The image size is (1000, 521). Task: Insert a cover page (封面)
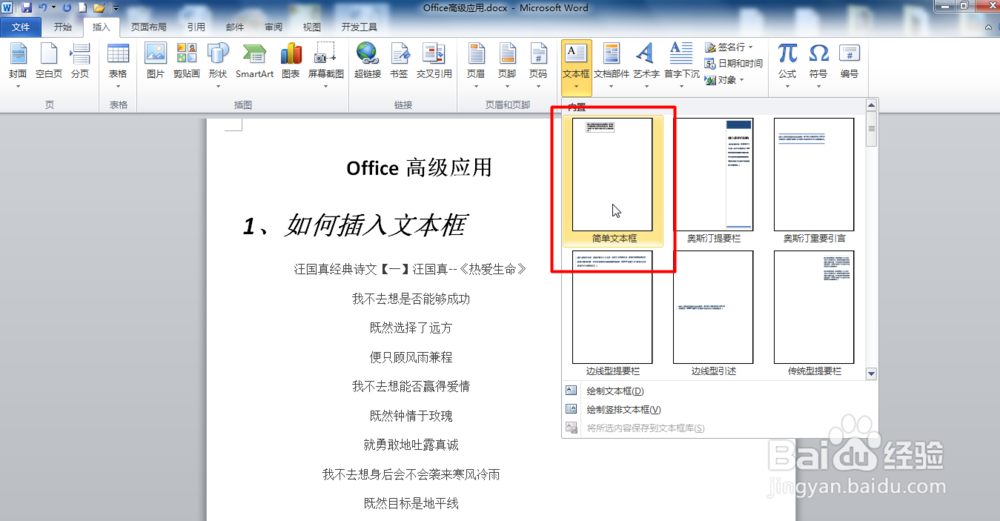pyautogui.click(x=18, y=62)
